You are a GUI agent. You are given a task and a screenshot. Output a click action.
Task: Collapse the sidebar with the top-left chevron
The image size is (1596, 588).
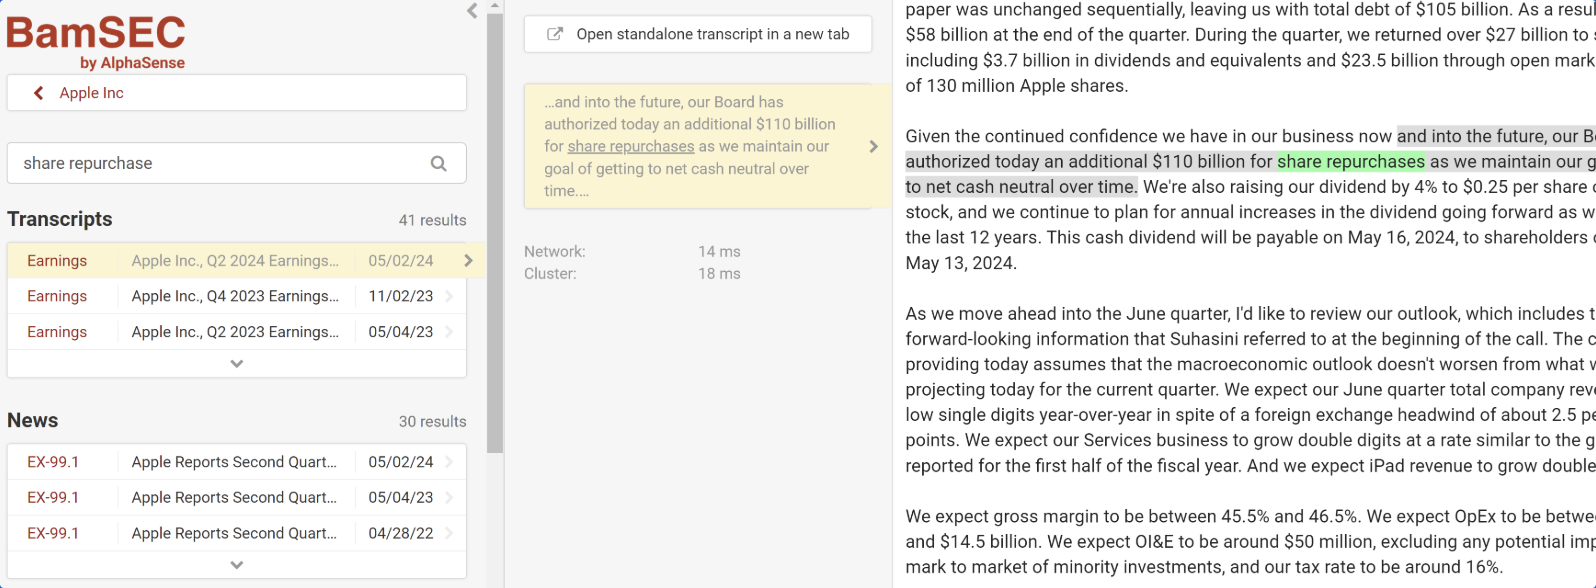pyautogui.click(x=471, y=12)
